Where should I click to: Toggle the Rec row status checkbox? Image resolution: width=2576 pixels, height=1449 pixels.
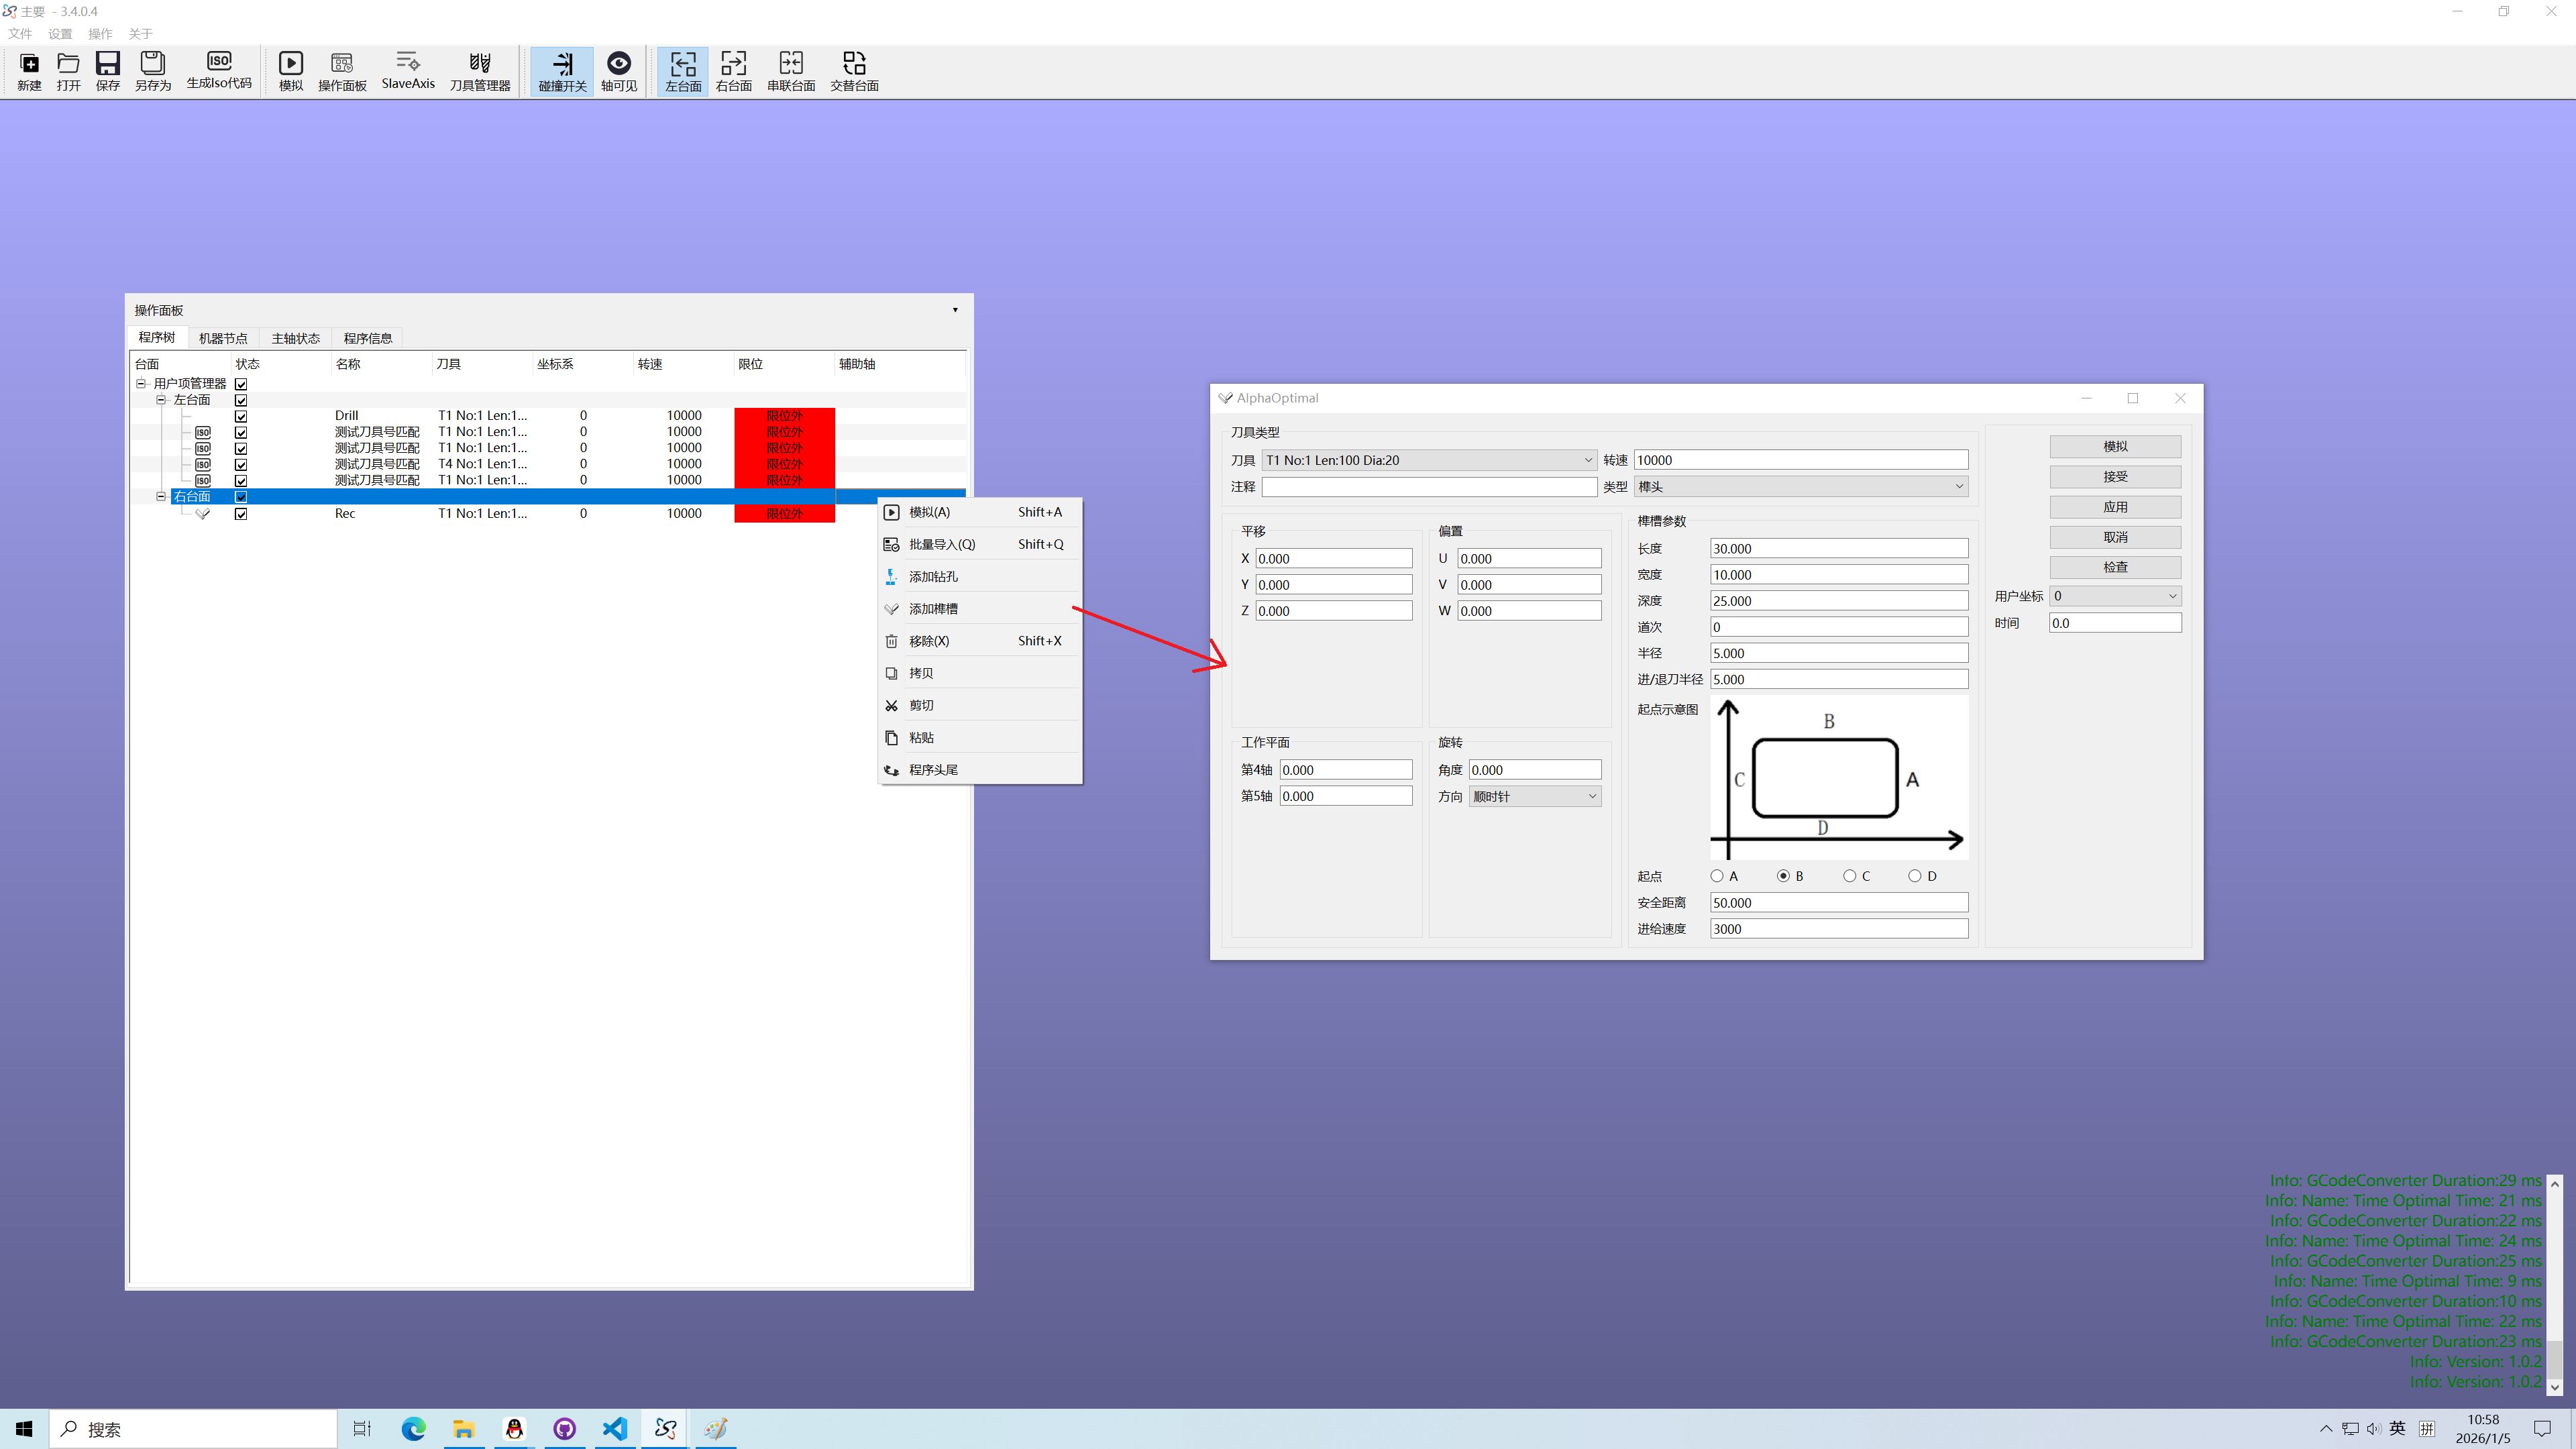[241, 514]
